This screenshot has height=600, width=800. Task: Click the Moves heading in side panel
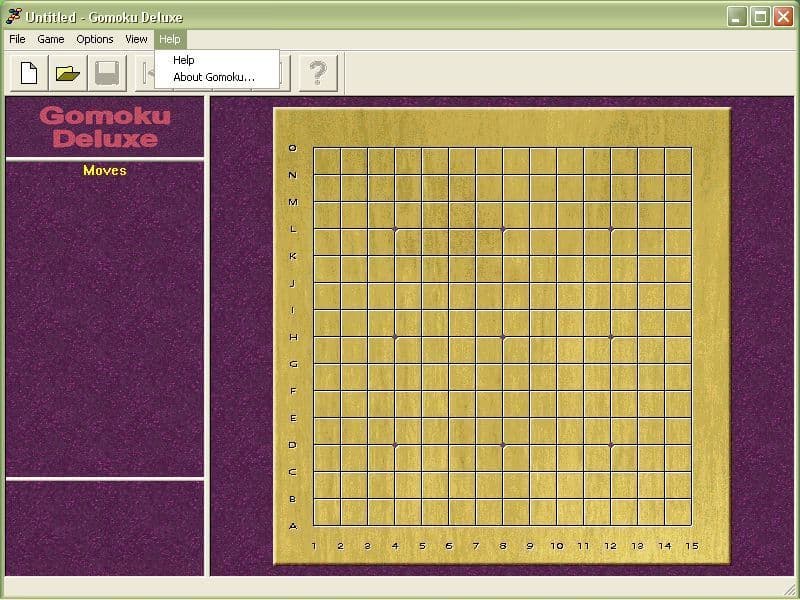point(105,170)
